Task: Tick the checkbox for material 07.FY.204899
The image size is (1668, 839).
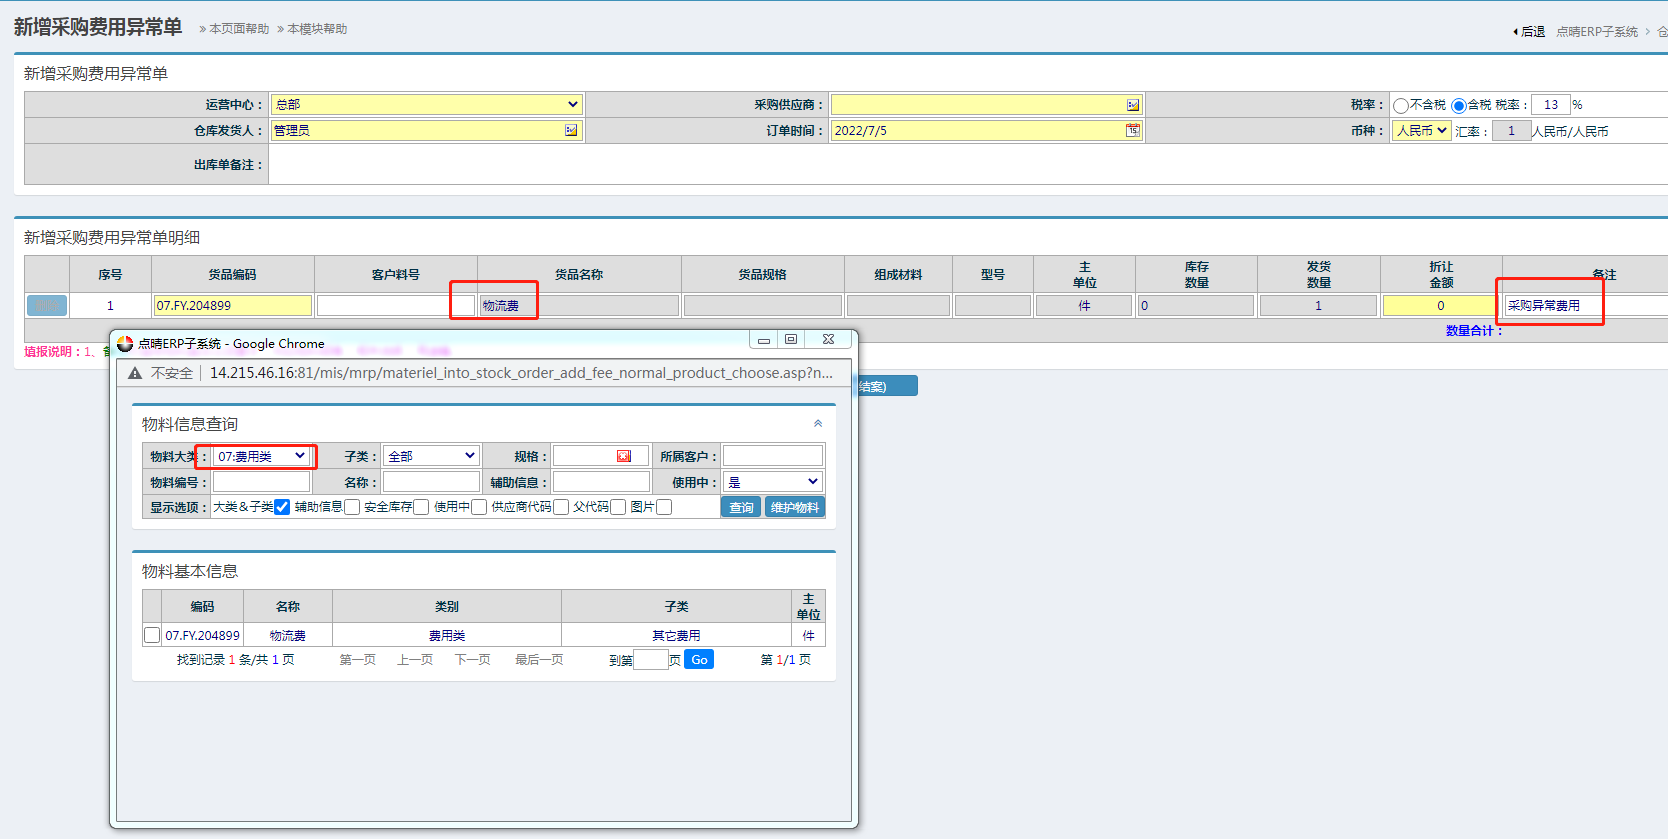Action: click(152, 635)
